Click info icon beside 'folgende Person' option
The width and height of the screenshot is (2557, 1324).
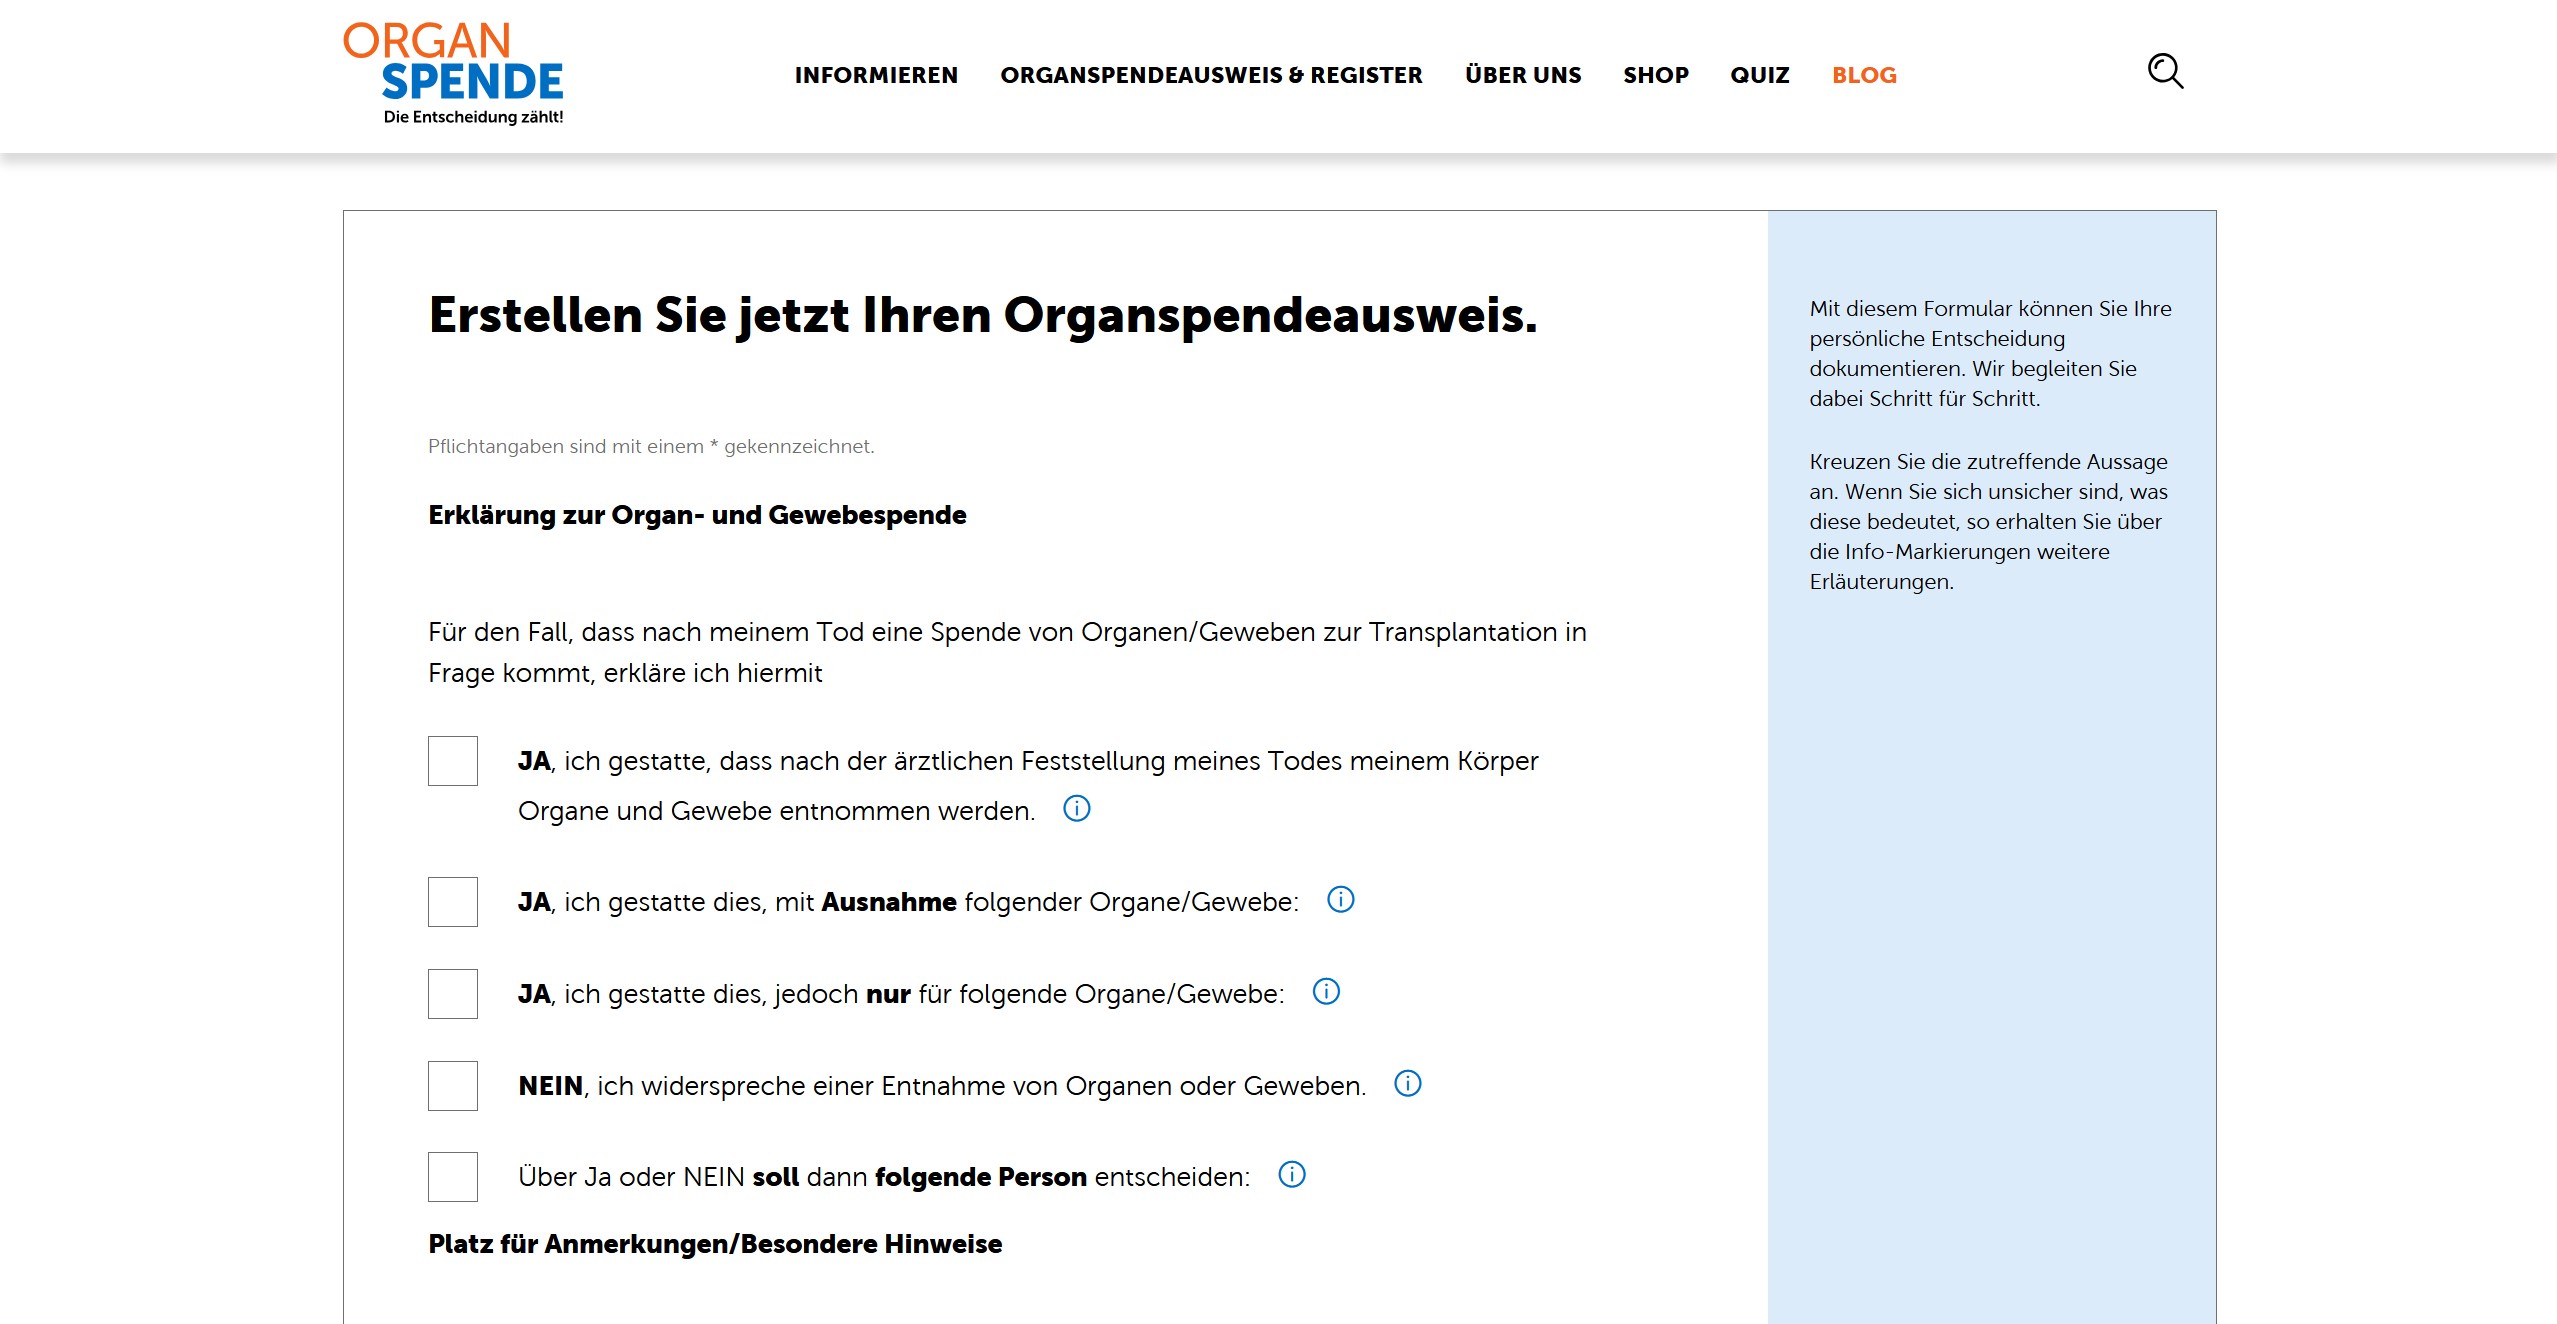pyautogui.click(x=1291, y=1174)
